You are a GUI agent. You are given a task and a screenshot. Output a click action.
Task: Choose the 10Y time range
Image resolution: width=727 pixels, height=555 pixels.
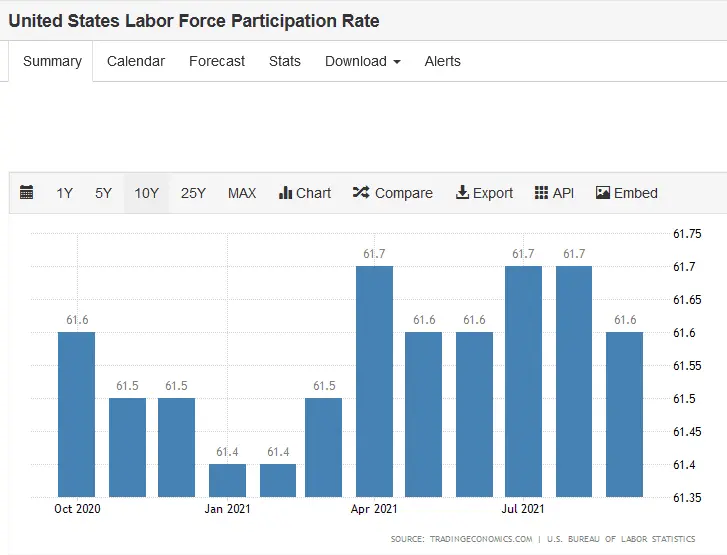coord(146,193)
